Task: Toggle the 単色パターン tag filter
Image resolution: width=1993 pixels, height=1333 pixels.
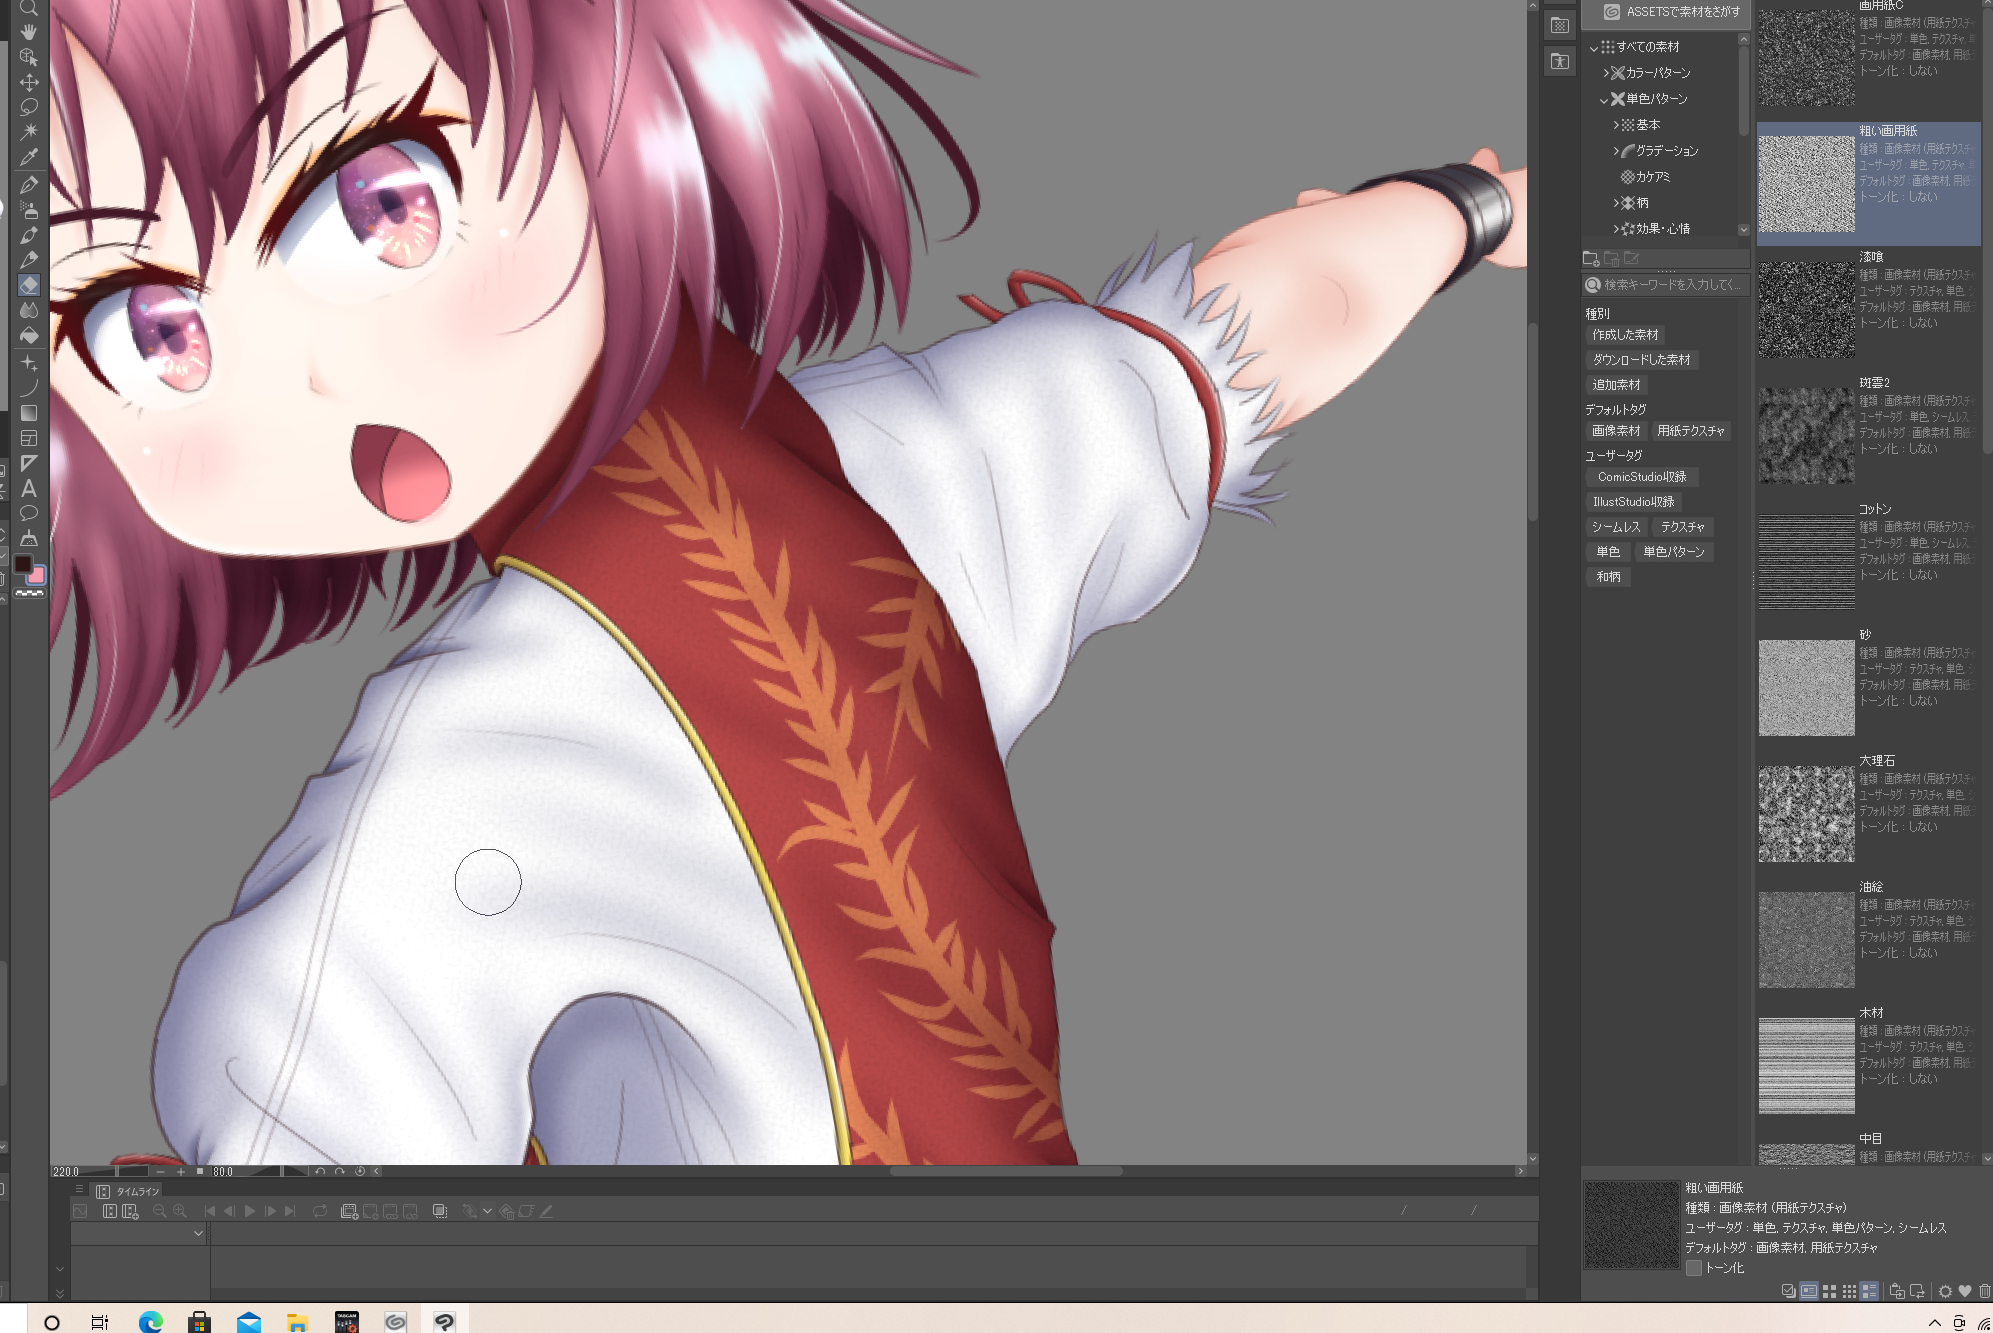Action: tap(1674, 552)
